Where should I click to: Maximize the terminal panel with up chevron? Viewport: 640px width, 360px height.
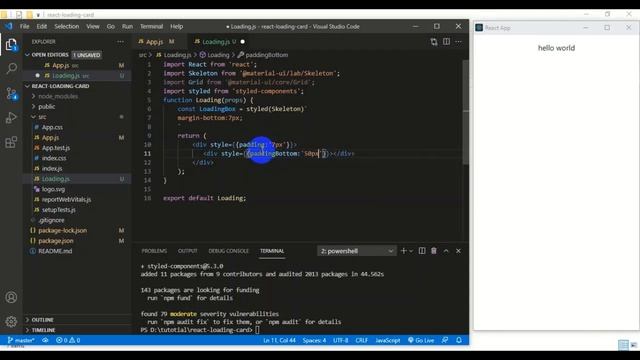(x=446, y=251)
